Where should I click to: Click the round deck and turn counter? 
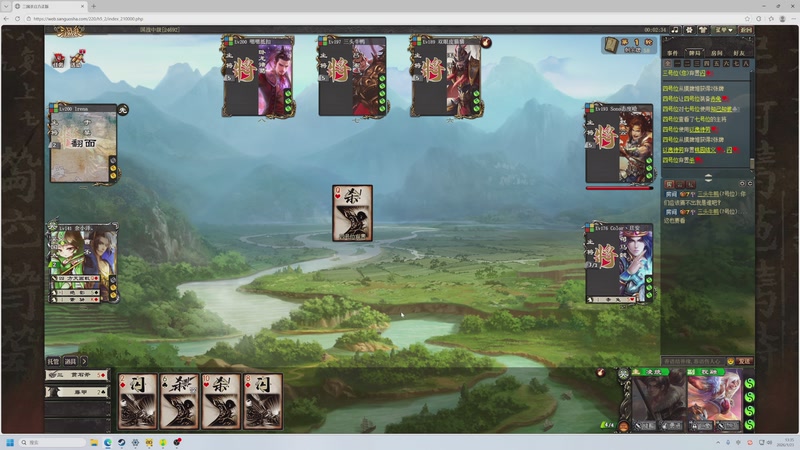628,45
